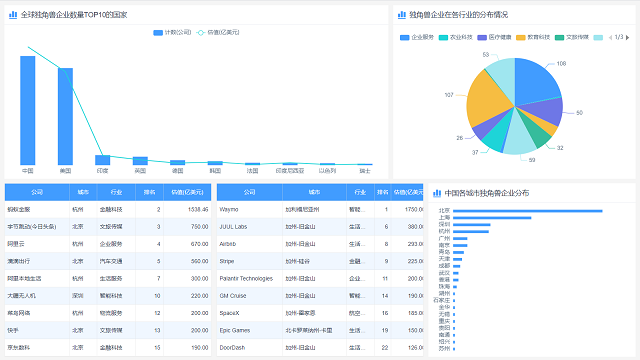The height and width of the screenshot is (360, 640).
Task: Toggle 医疗健康 legend item in the pie chart
Action: click(494, 38)
